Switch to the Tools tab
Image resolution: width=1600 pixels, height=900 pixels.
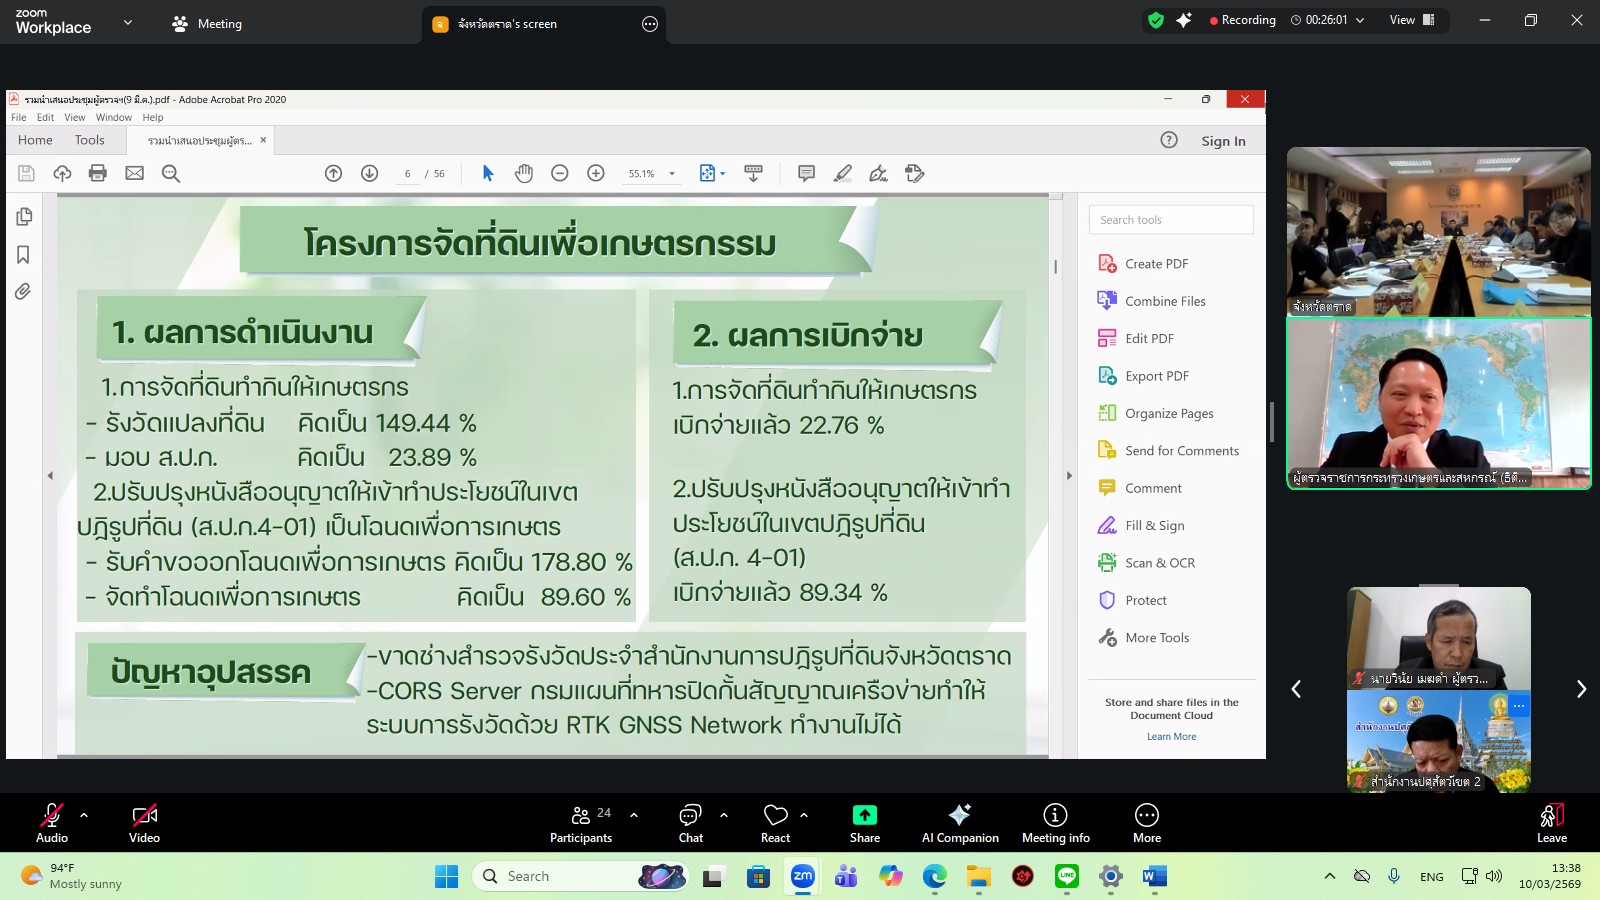89,140
